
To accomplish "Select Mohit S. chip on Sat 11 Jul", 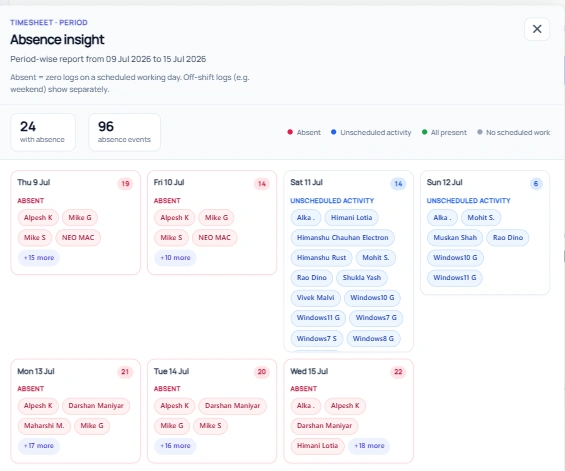I will (x=376, y=258).
